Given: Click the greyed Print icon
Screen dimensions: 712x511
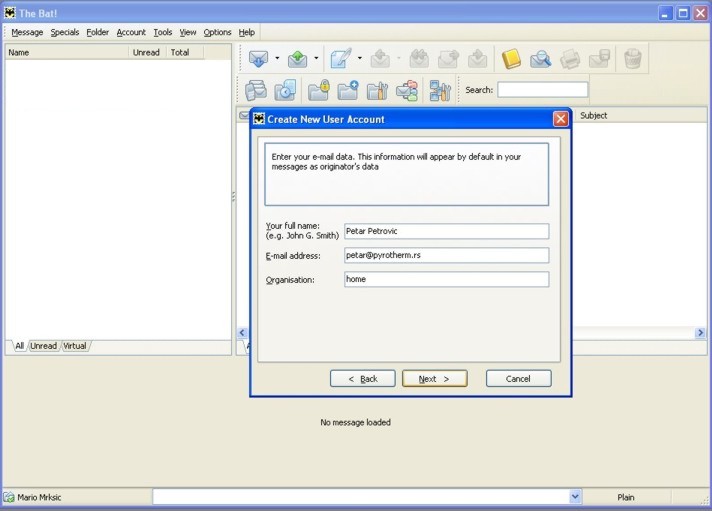Looking at the screenshot, I should (x=570, y=59).
